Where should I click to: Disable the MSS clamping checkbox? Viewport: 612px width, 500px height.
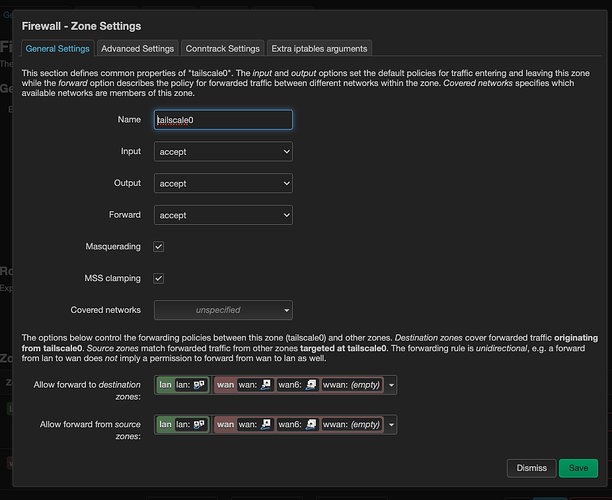pyautogui.click(x=159, y=278)
